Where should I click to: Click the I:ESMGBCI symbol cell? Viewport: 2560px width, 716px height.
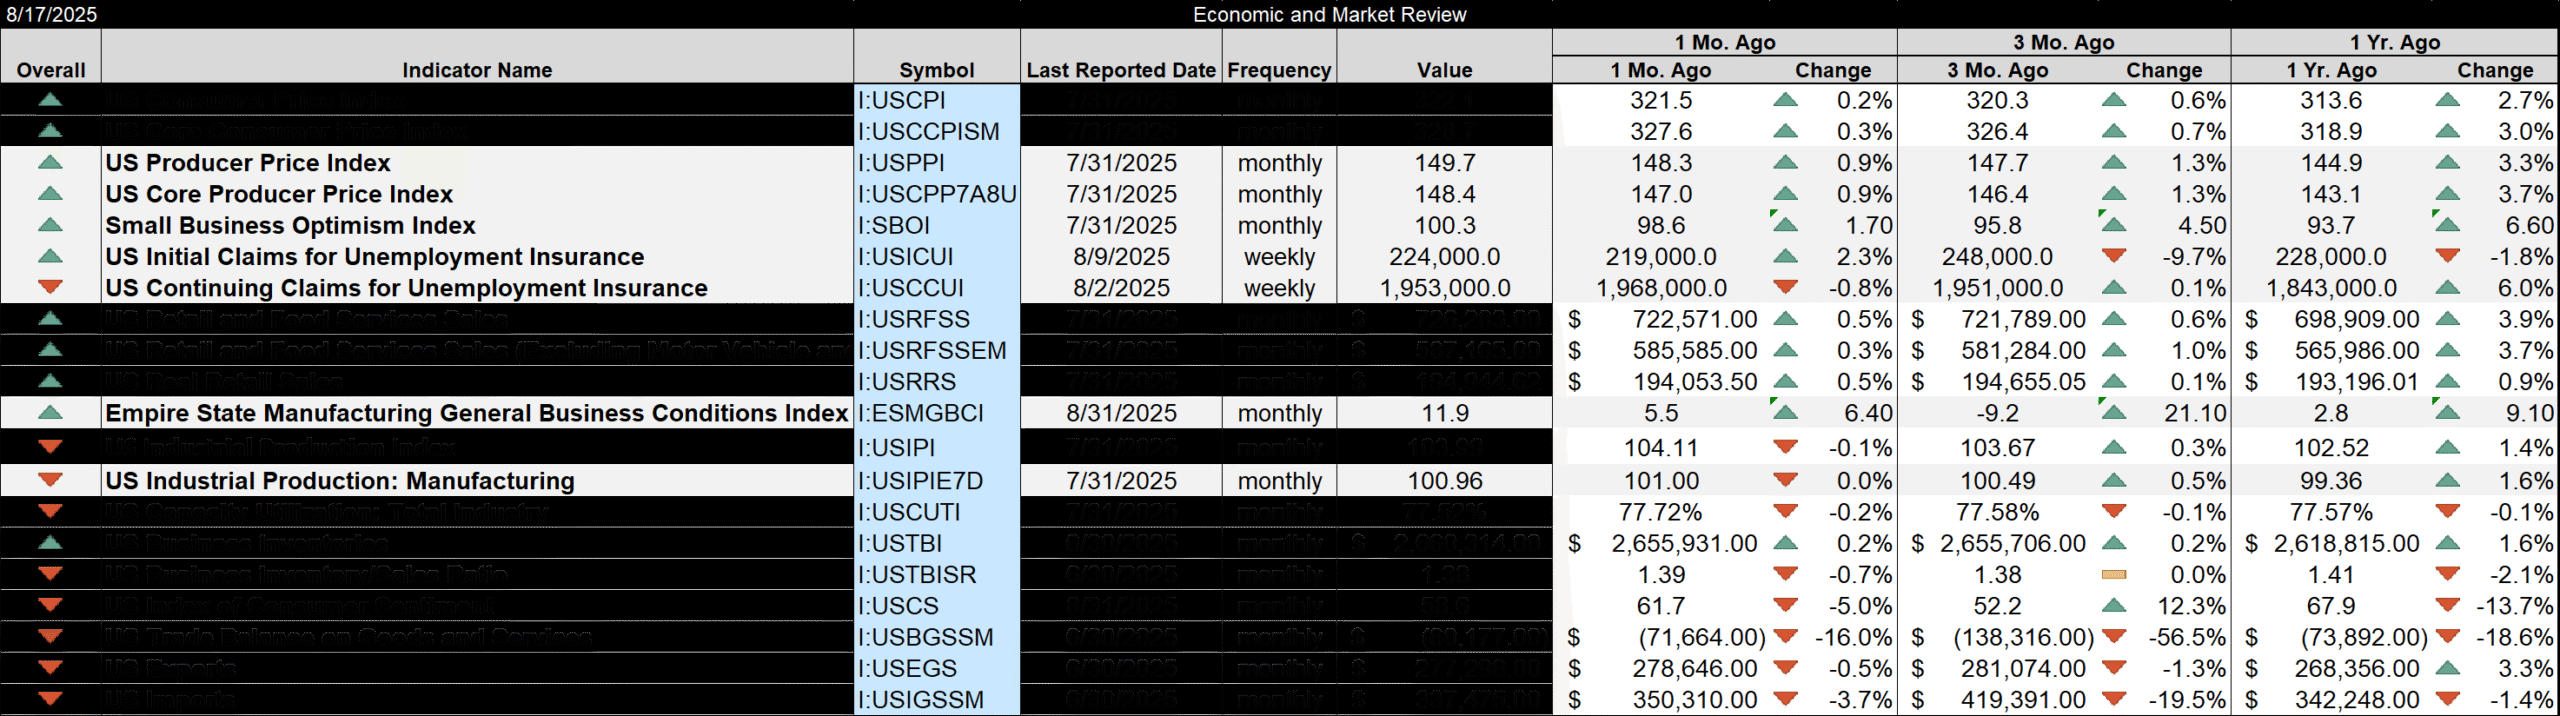pyautogui.click(x=936, y=413)
